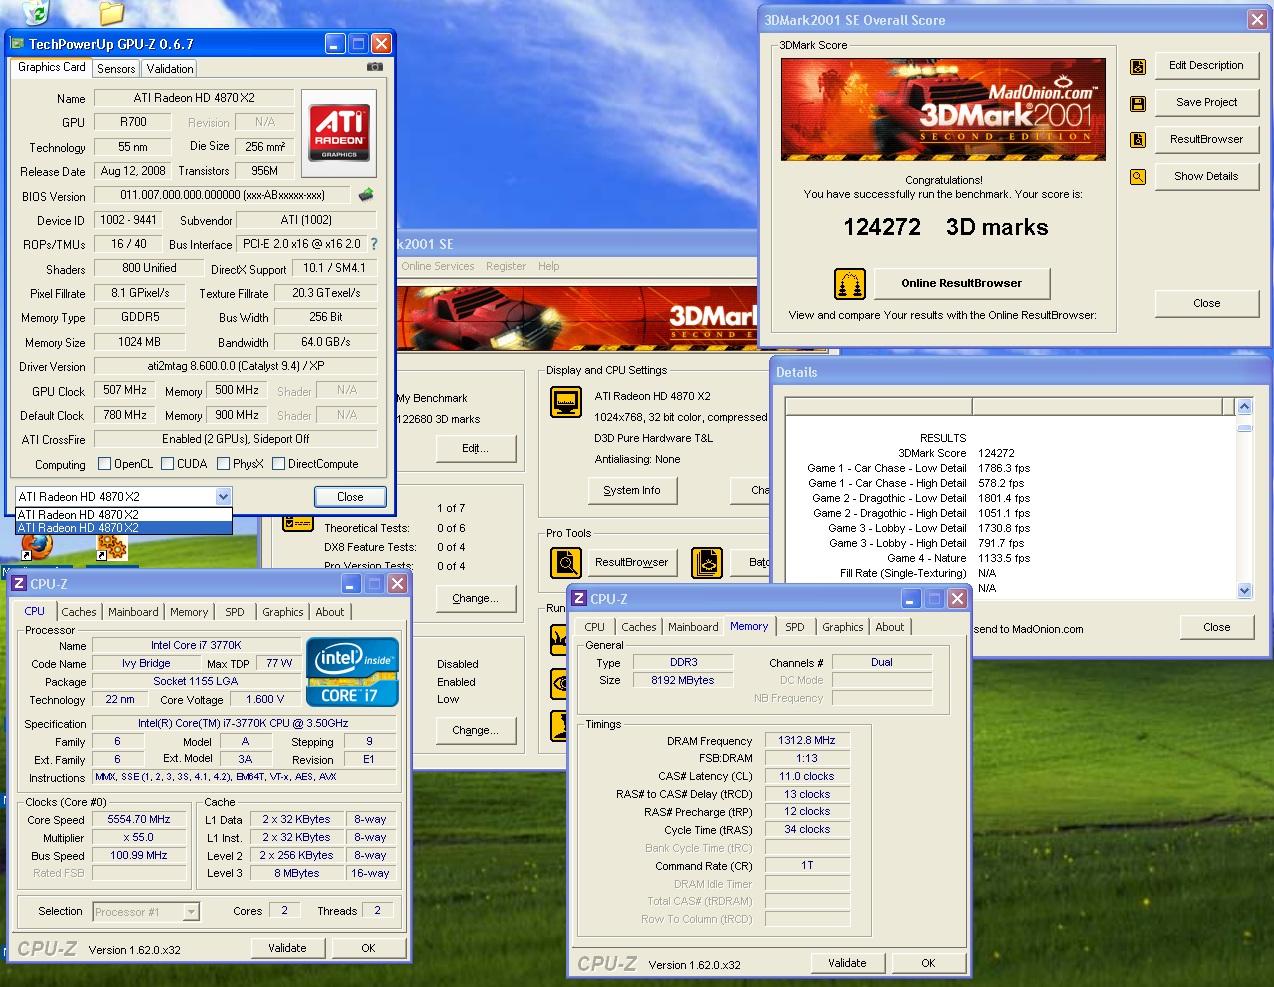Toggle the DirectCompute checkbox

pyautogui.click(x=278, y=464)
